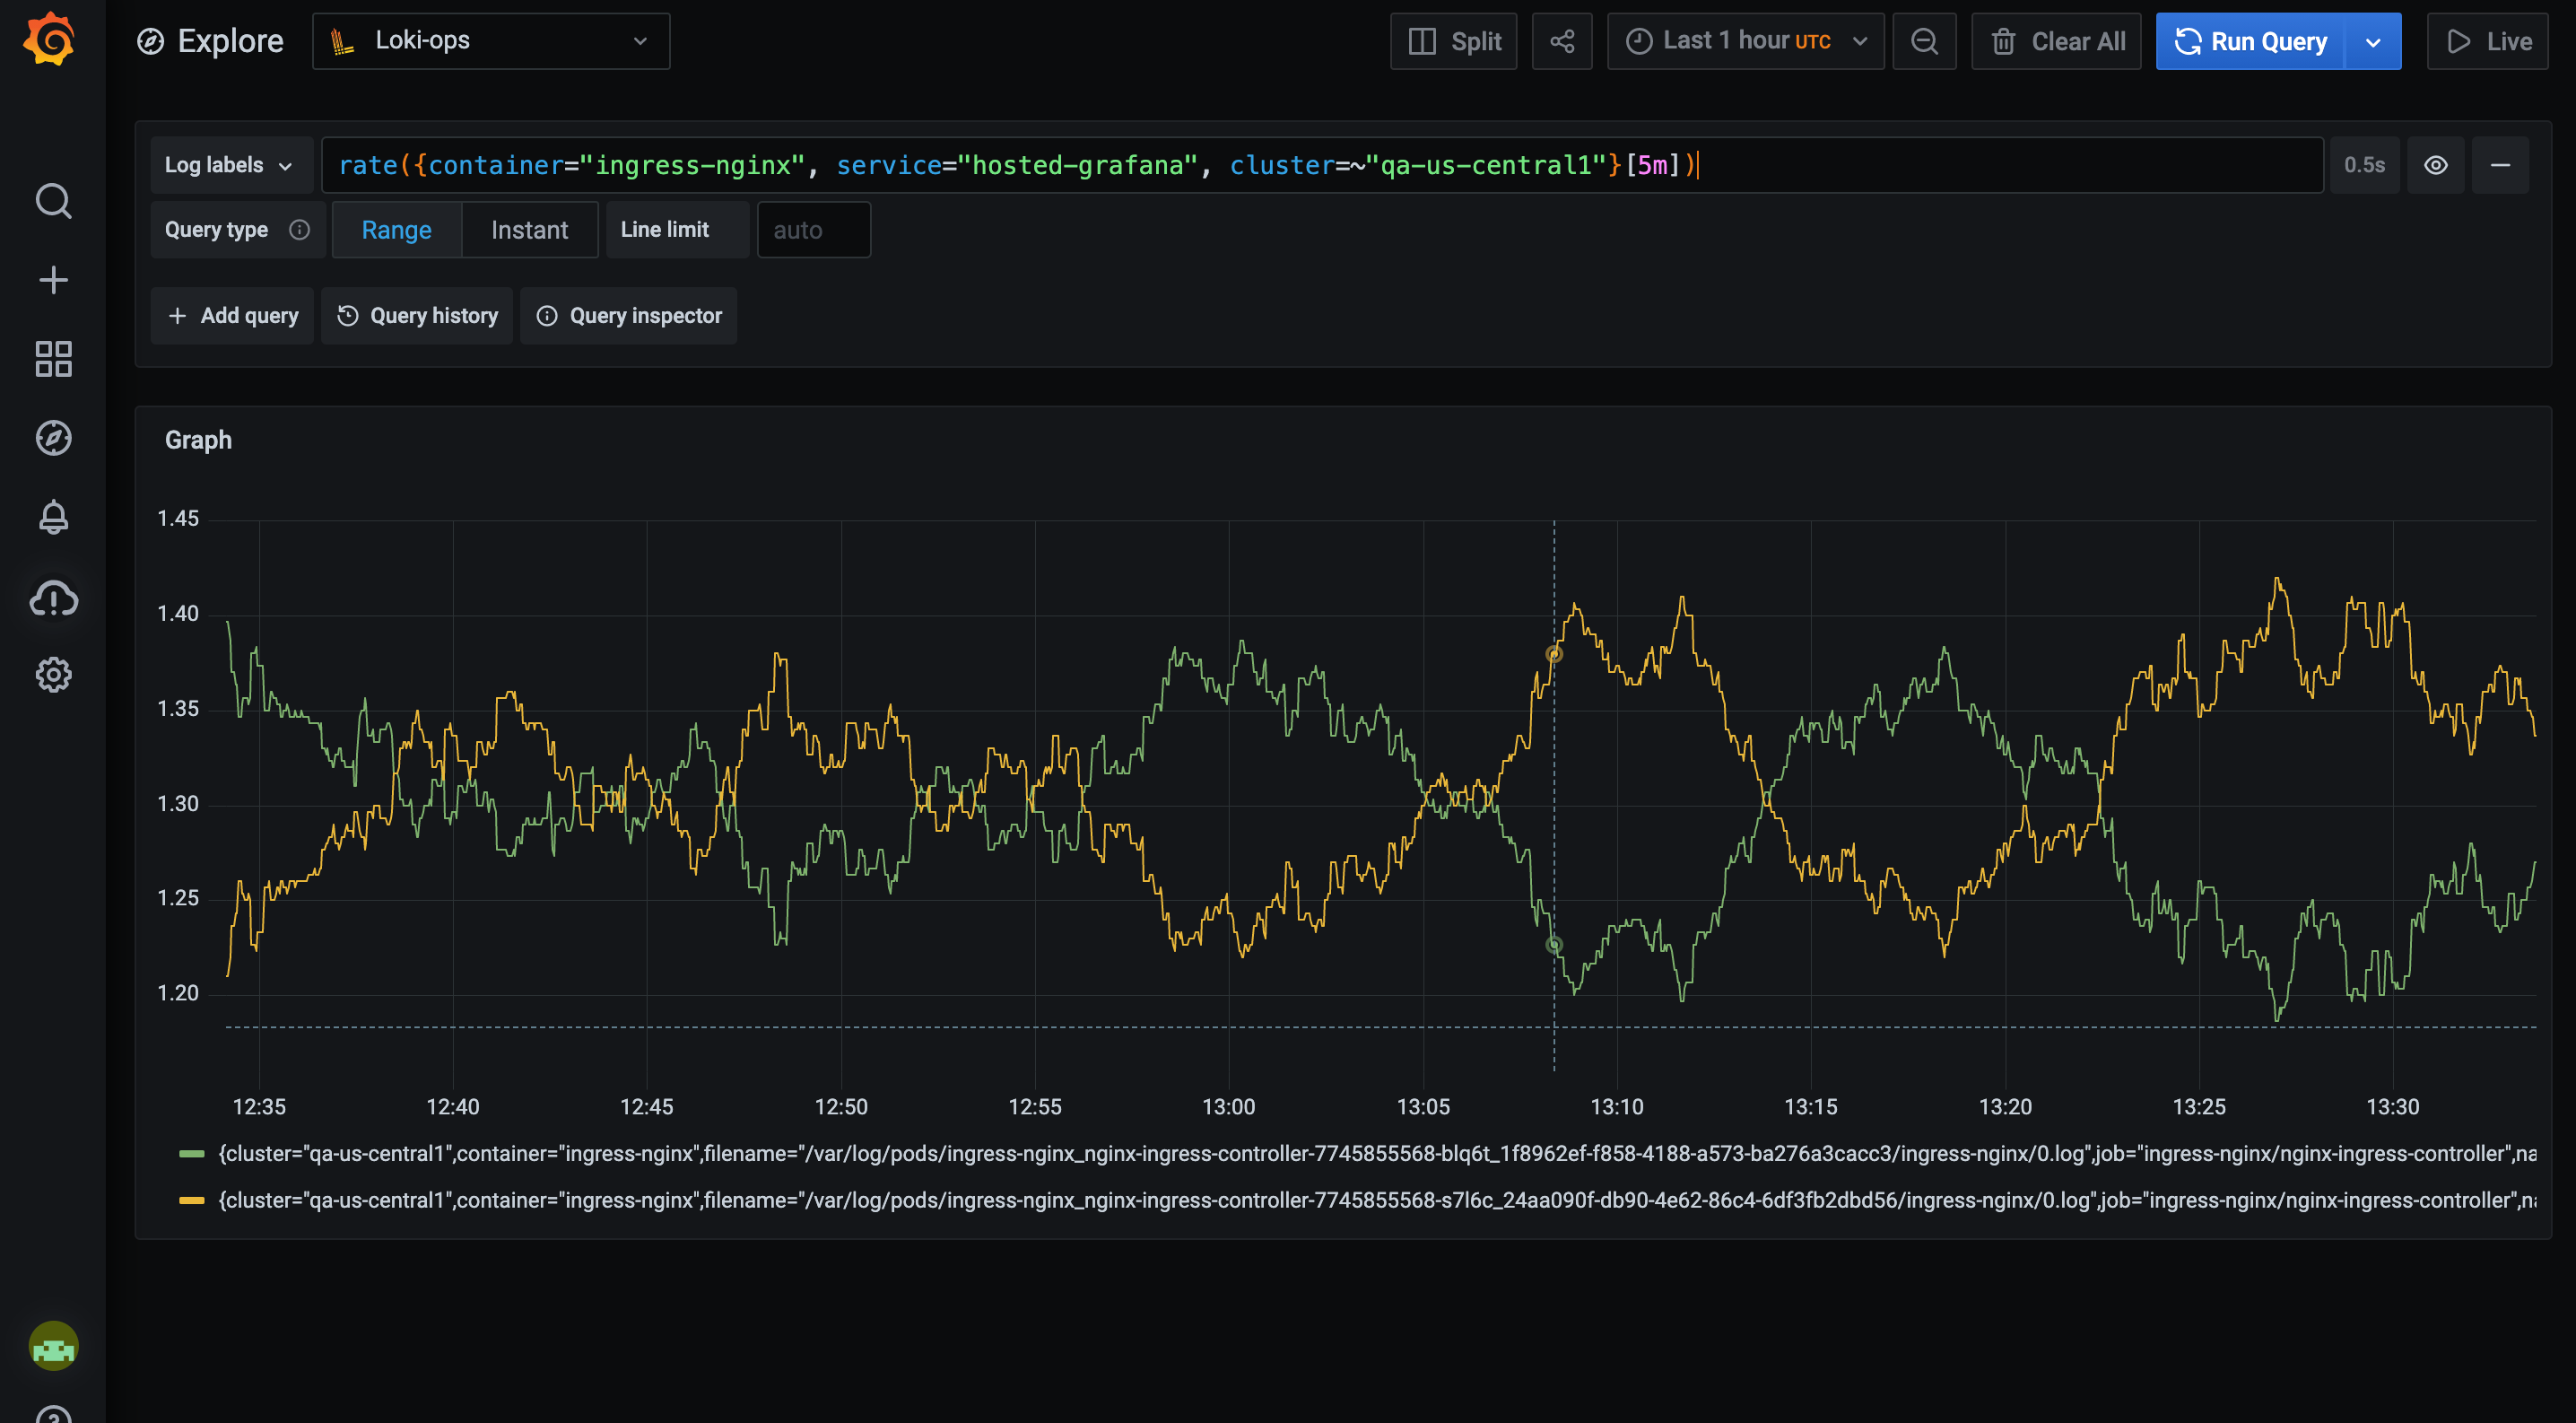Screen dimensions: 2576x1423
Task: Open the Loki-ops datasource dropdown
Action: tap(490, 41)
